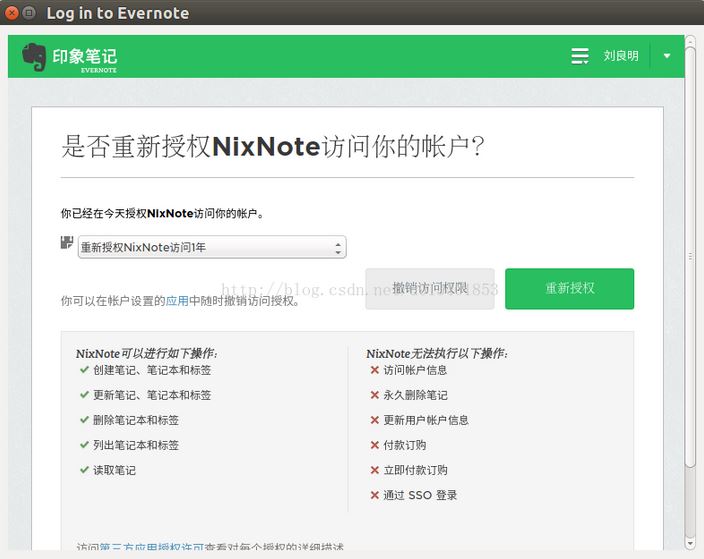Open the 第三方应用授权许可 link
Viewport: 704px width, 559px height.
[x=156, y=548]
